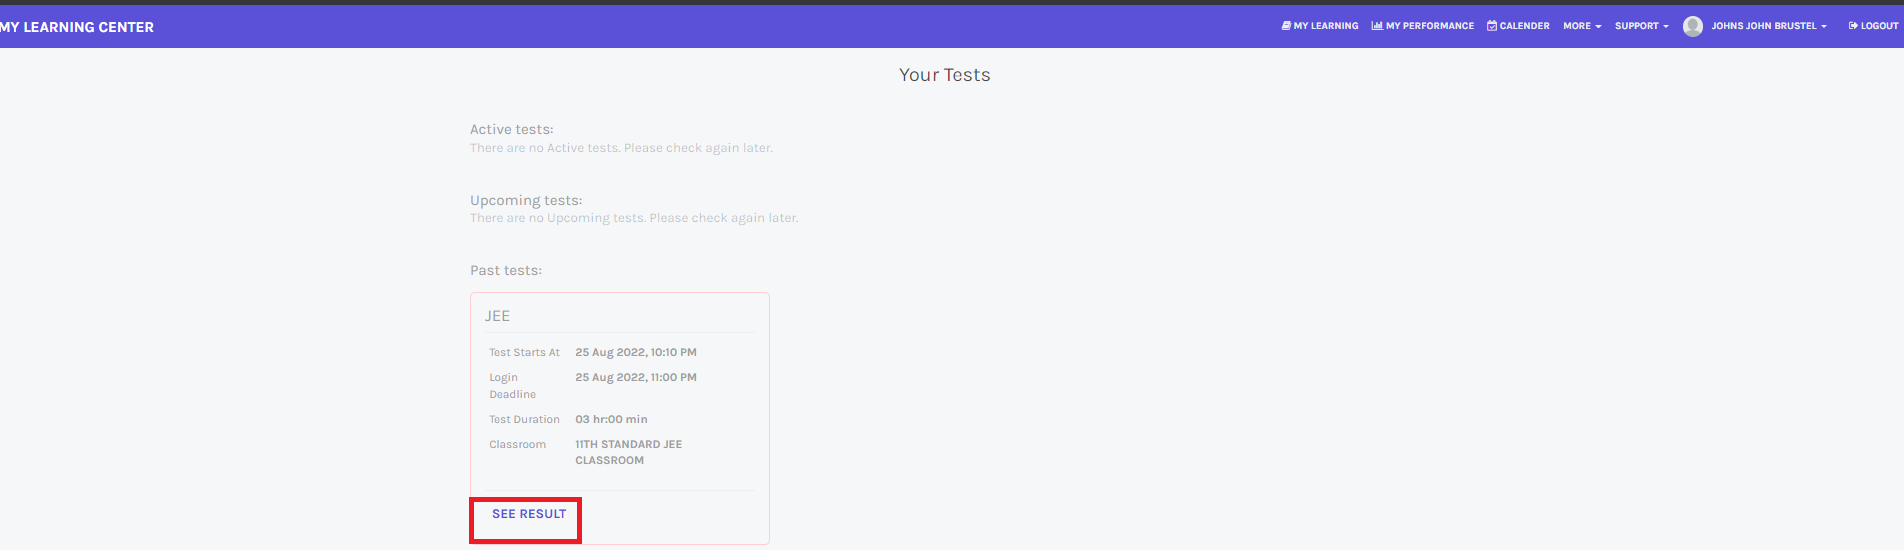
Task: Open the Support dropdown menu
Action: click(x=1641, y=26)
